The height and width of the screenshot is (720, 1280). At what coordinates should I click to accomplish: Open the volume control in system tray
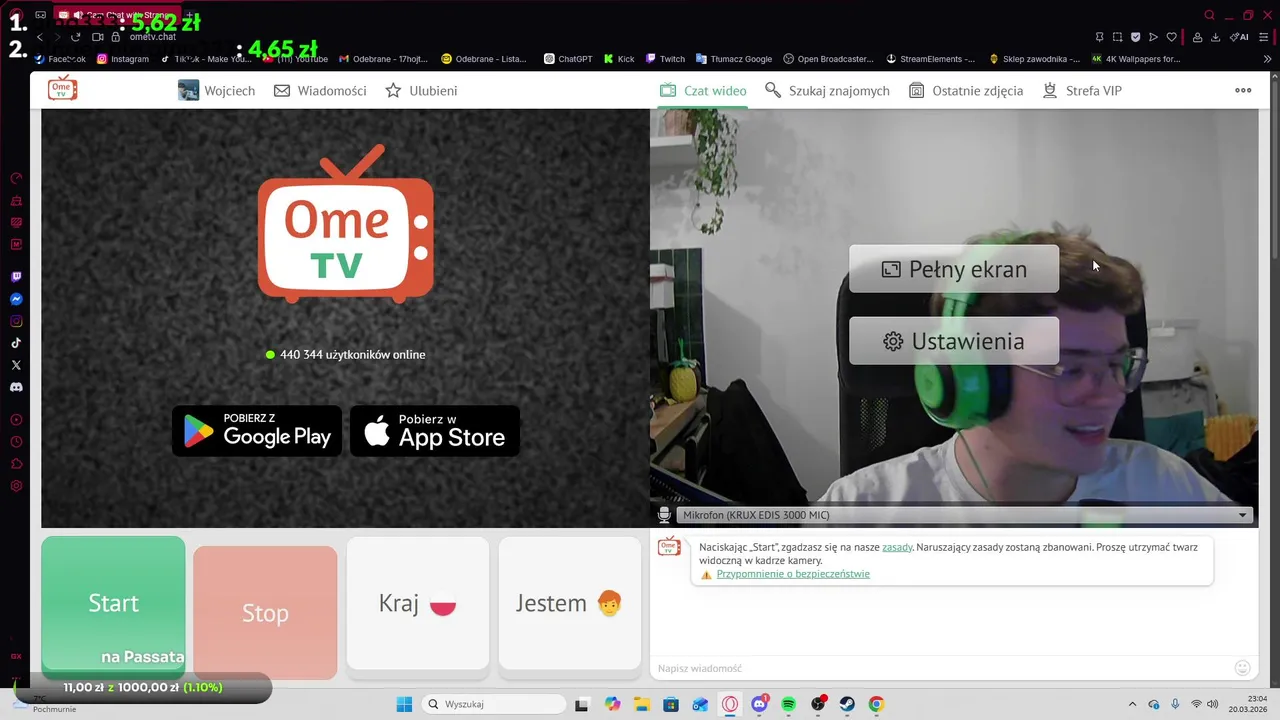[1213, 704]
